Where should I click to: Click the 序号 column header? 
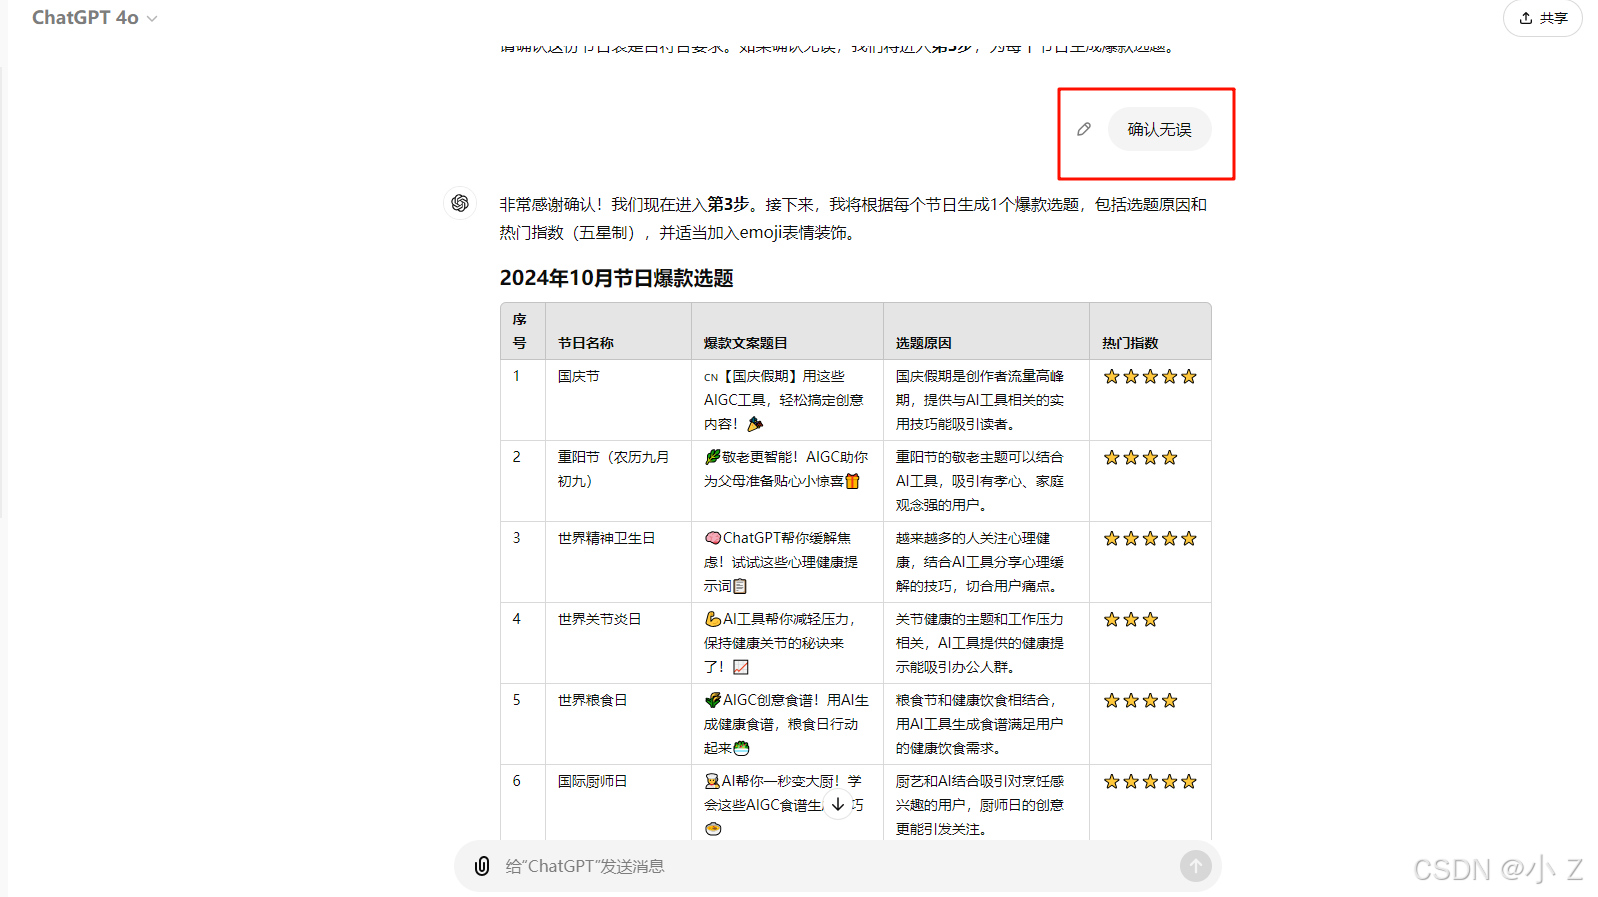523,331
